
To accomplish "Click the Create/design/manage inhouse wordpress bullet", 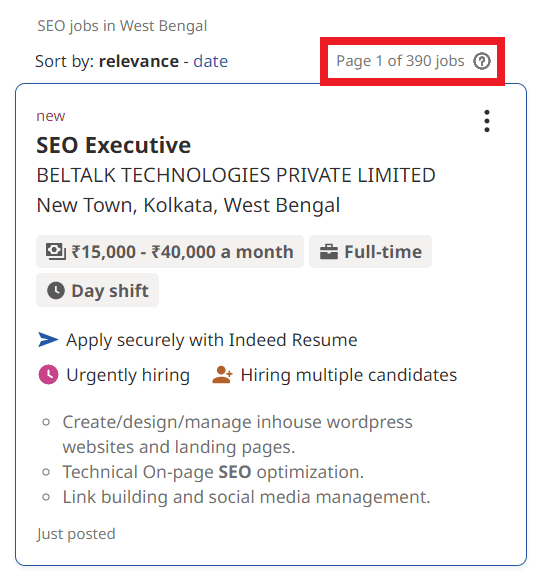I will pos(237,434).
